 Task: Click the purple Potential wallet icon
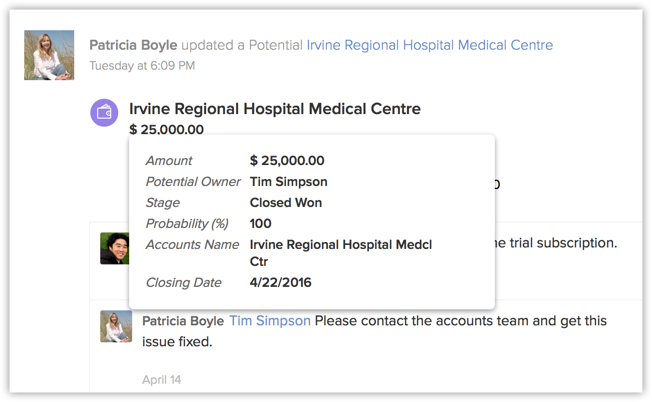pos(104,113)
